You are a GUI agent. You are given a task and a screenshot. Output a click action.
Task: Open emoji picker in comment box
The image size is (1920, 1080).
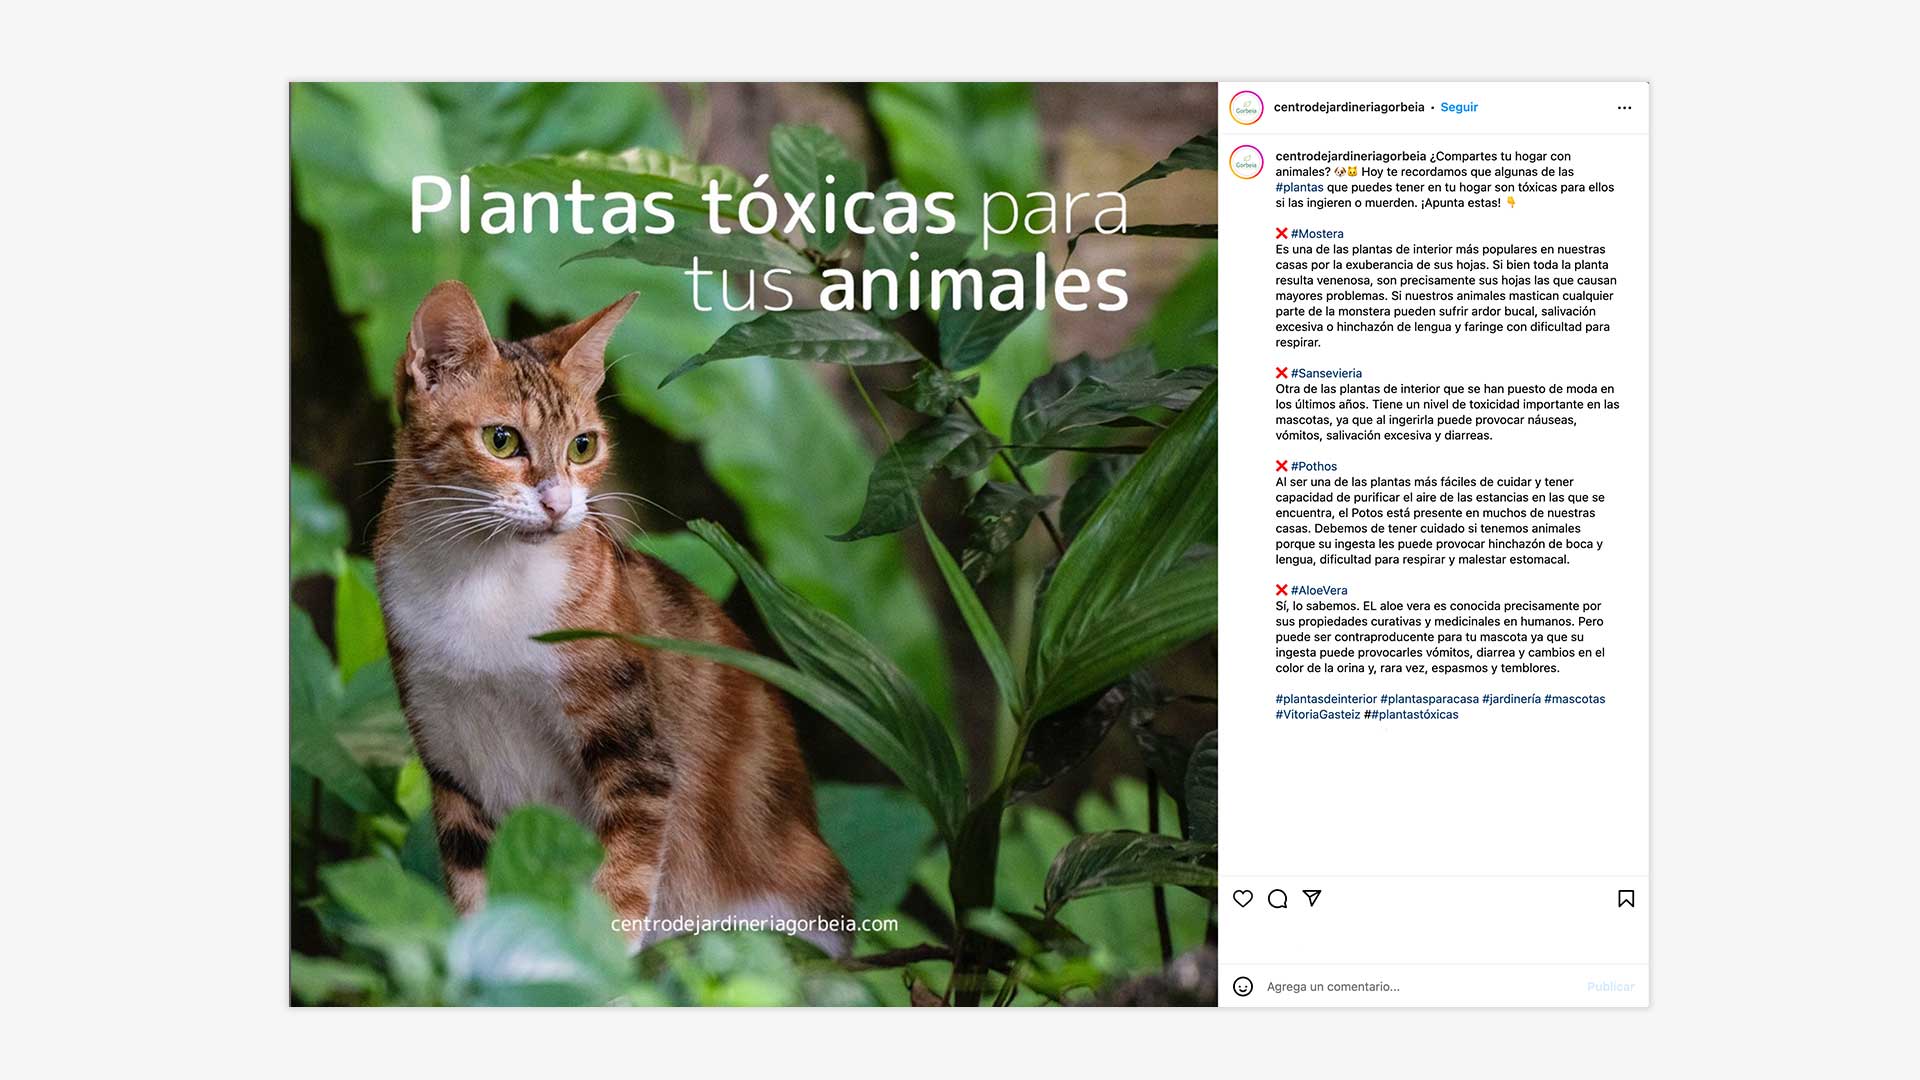point(1242,987)
